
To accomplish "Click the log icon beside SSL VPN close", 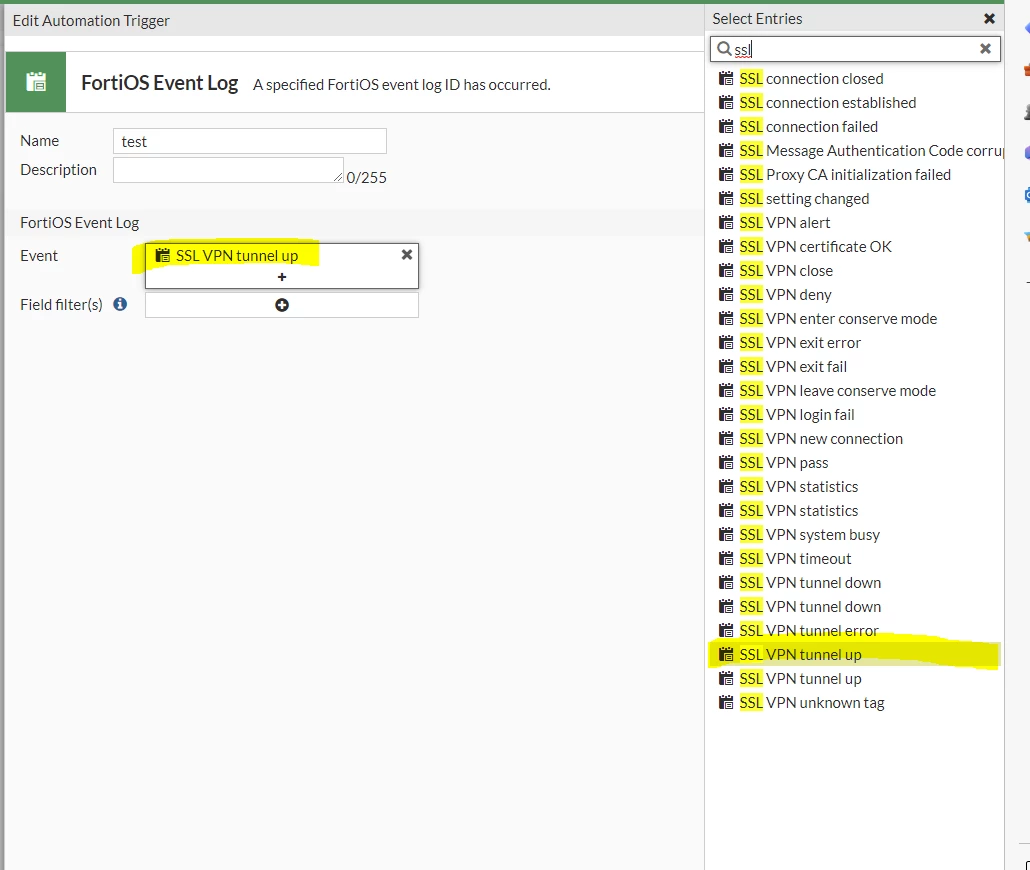I will (726, 271).
